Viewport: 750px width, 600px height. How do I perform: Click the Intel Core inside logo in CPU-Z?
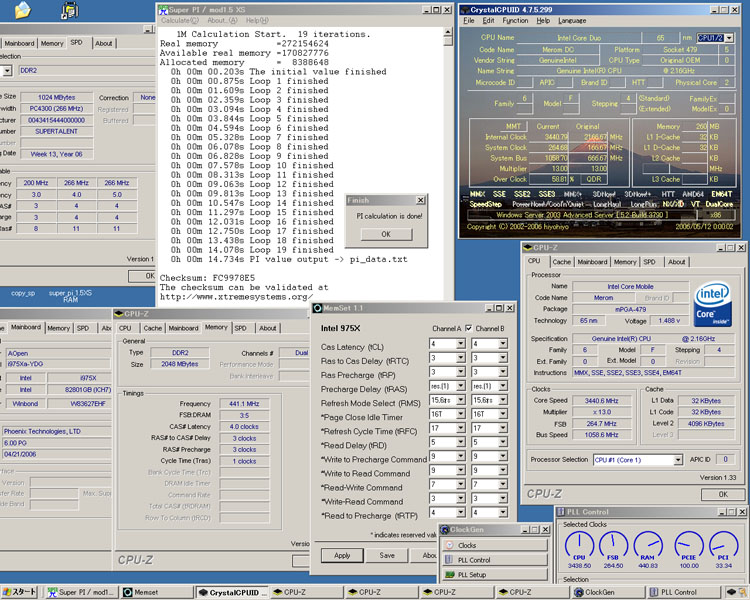(713, 304)
